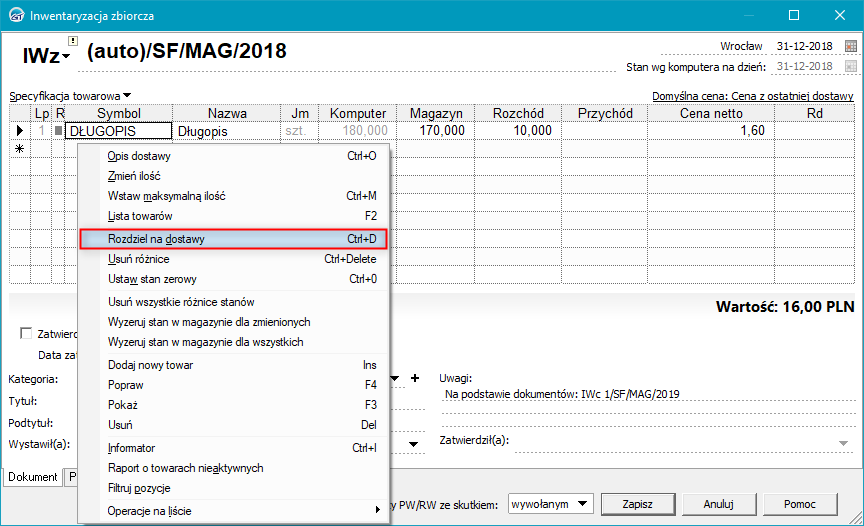Image resolution: width=864 pixels, height=526 pixels.
Task: Click the Cena netto column header
Action: pos(711,113)
